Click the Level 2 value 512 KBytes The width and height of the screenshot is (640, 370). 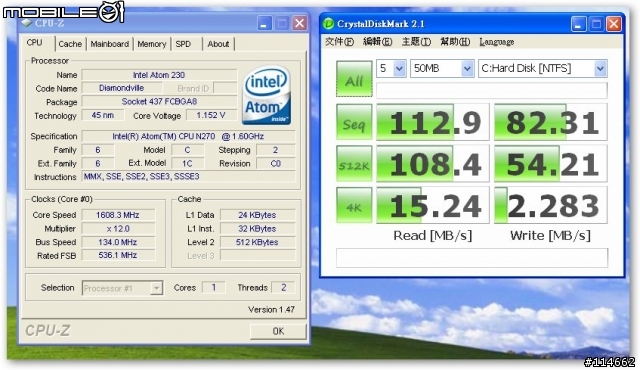coord(258,242)
